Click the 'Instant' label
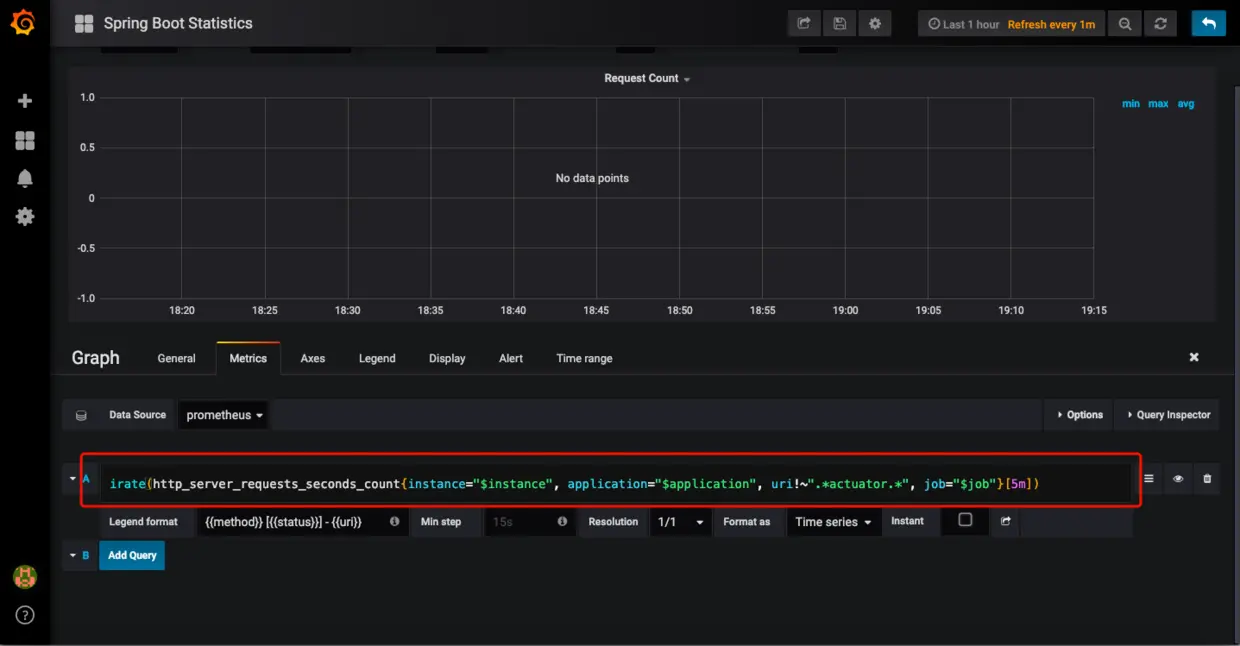This screenshot has width=1240, height=646. tap(907, 521)
